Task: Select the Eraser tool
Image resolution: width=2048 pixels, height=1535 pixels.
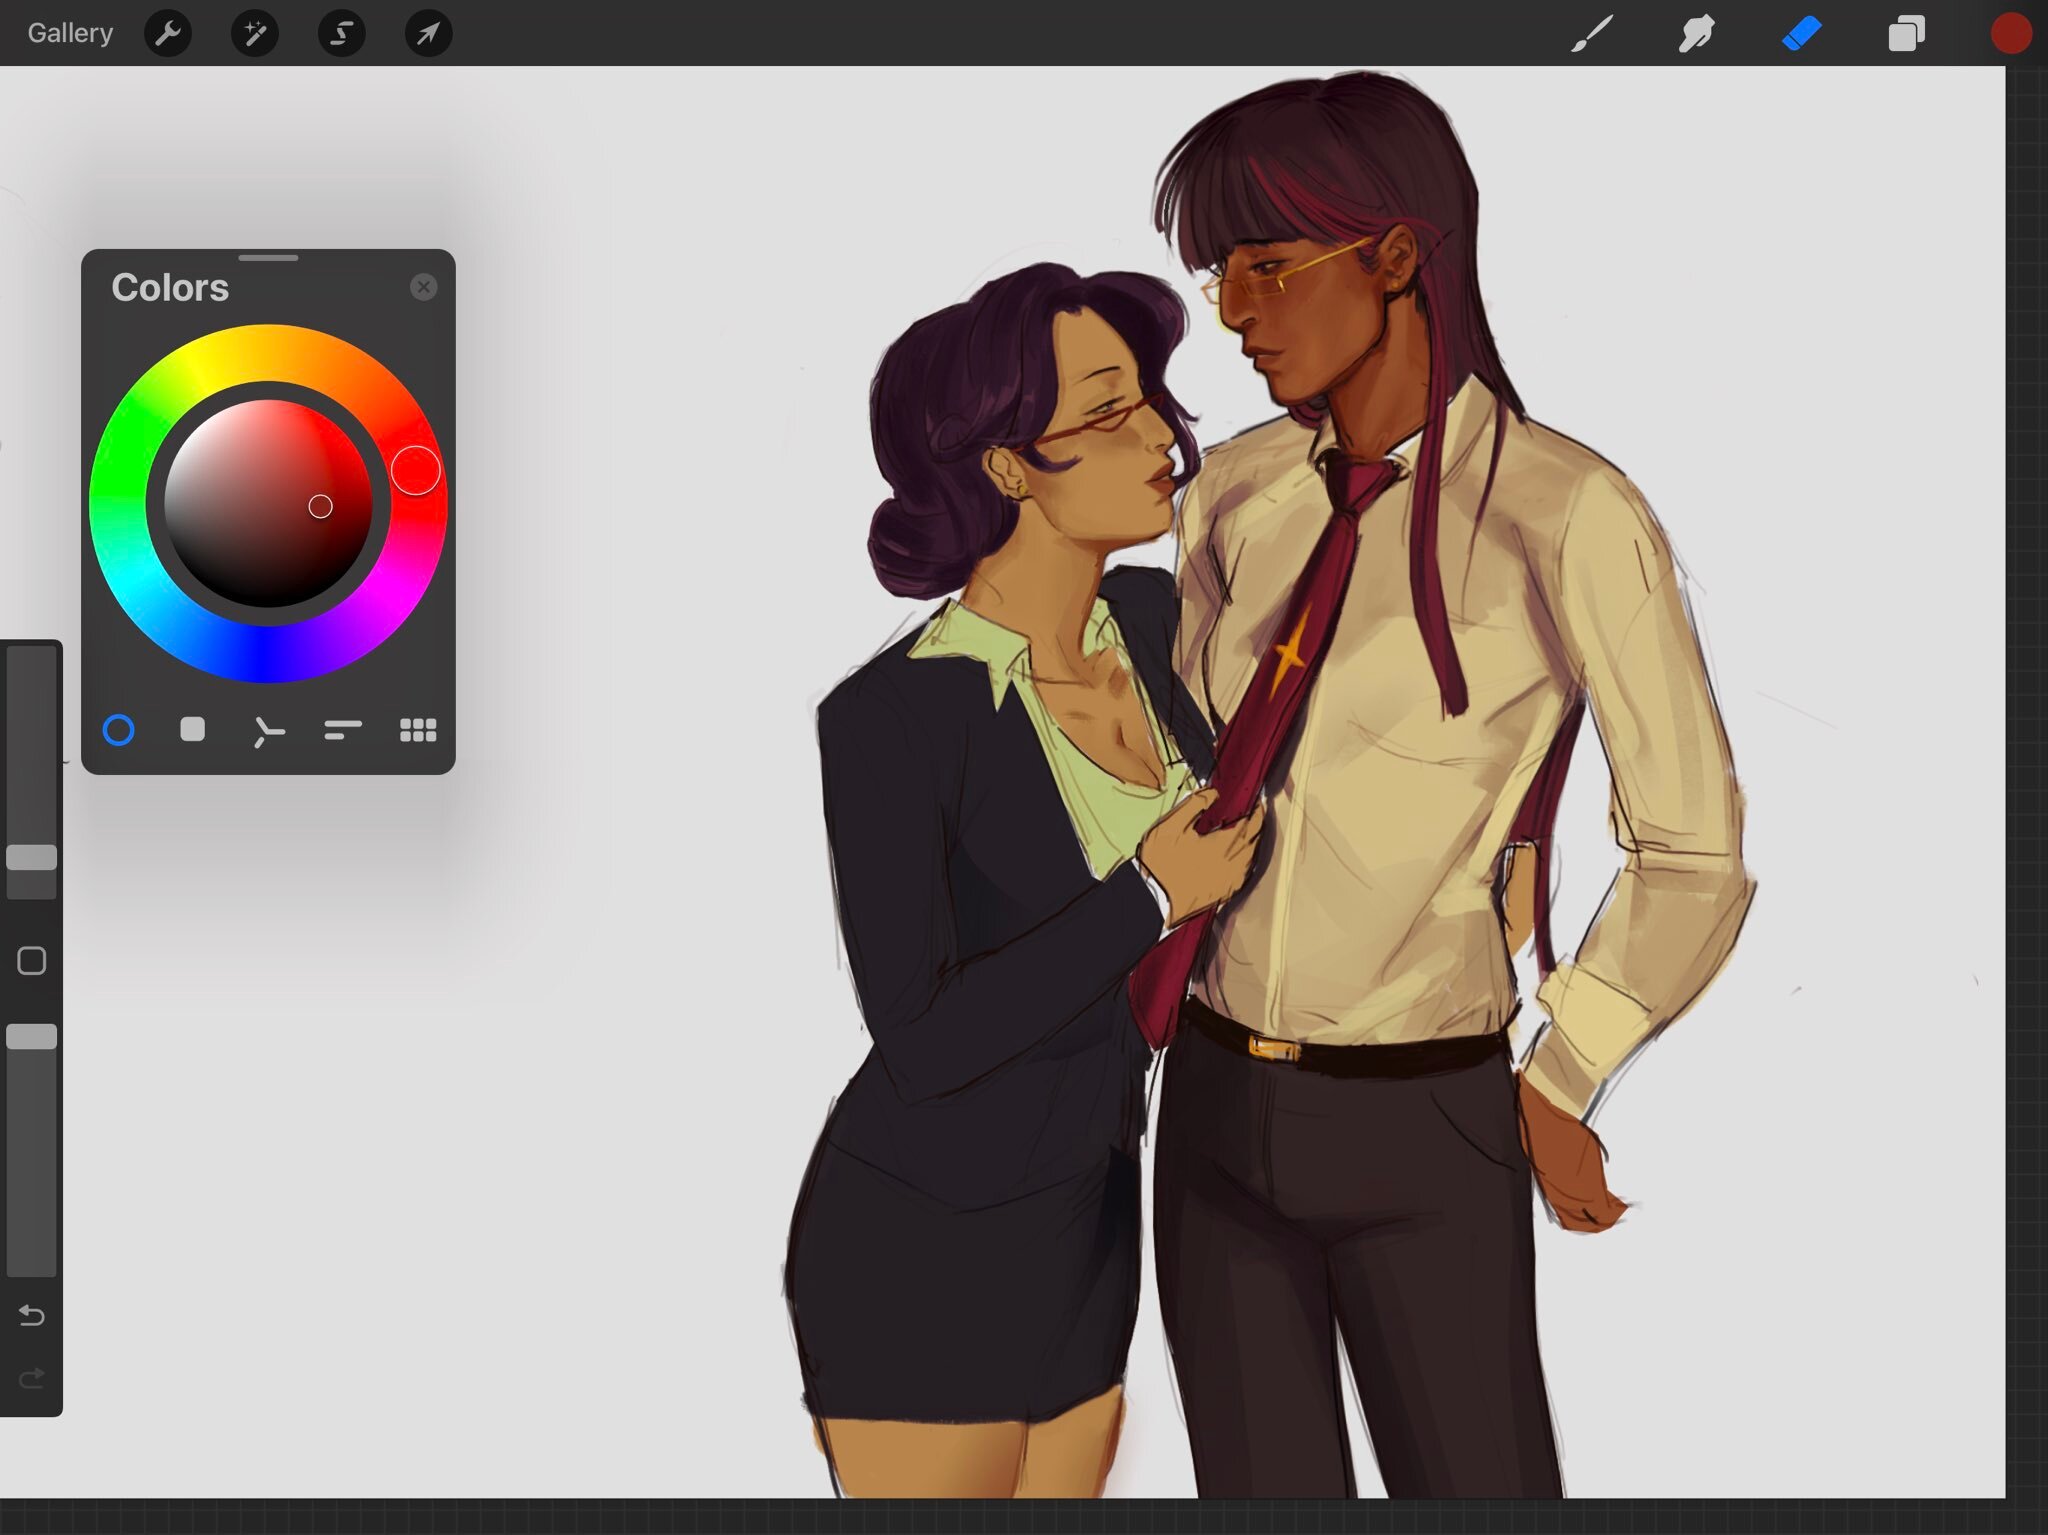Action: pyautogui.click(x=1801, y=34)
